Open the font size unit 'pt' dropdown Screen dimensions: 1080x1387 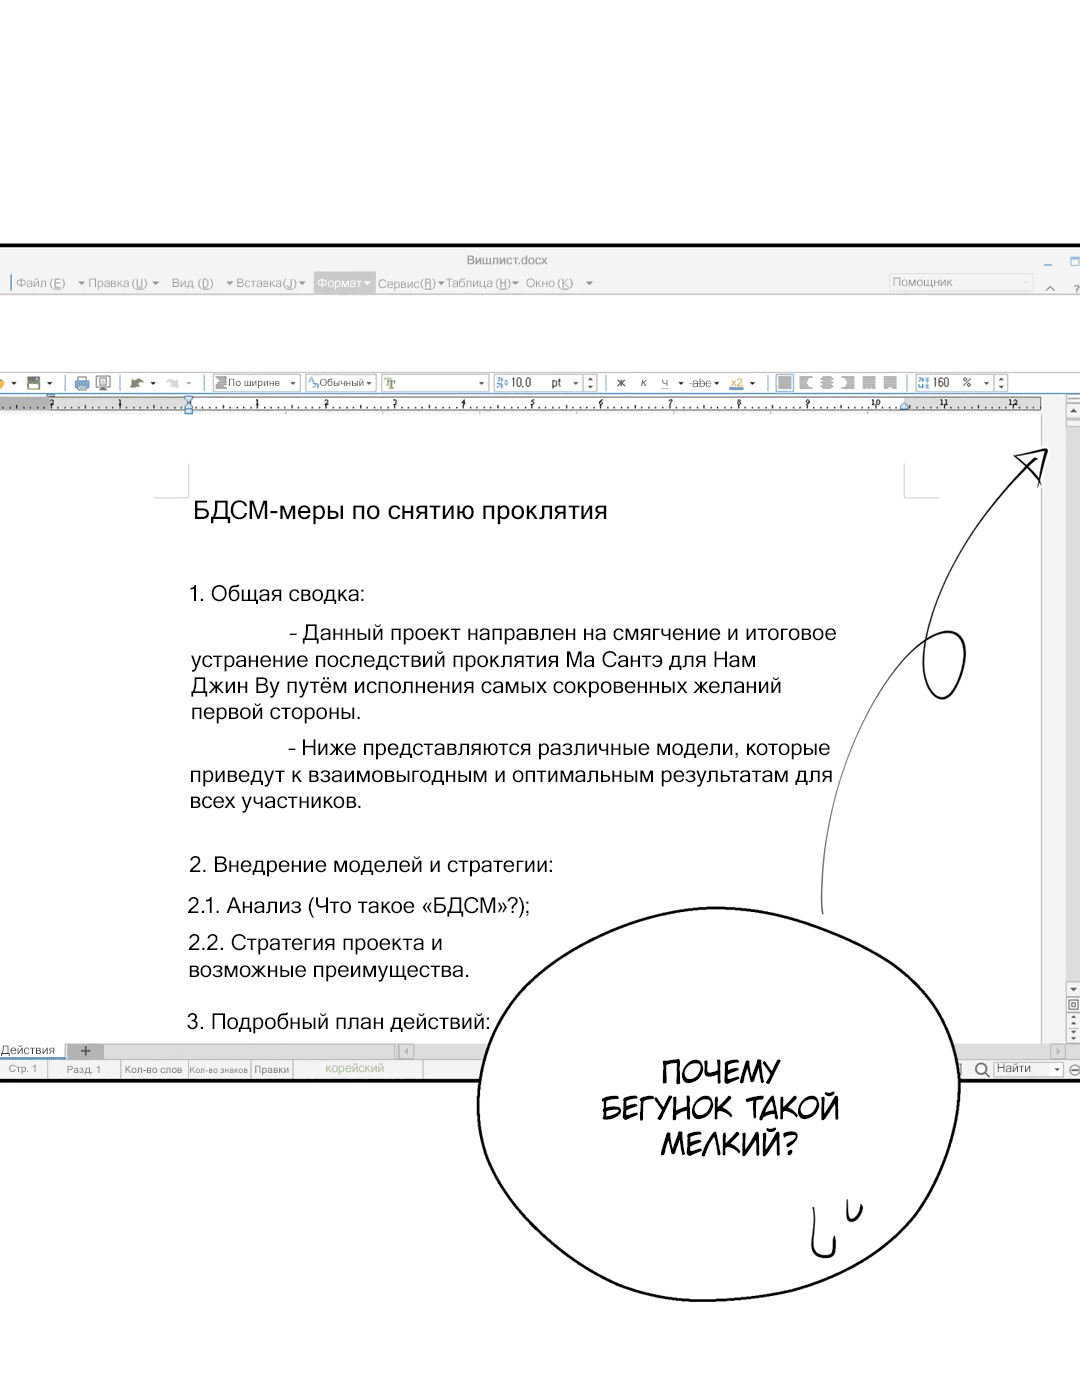576,384
